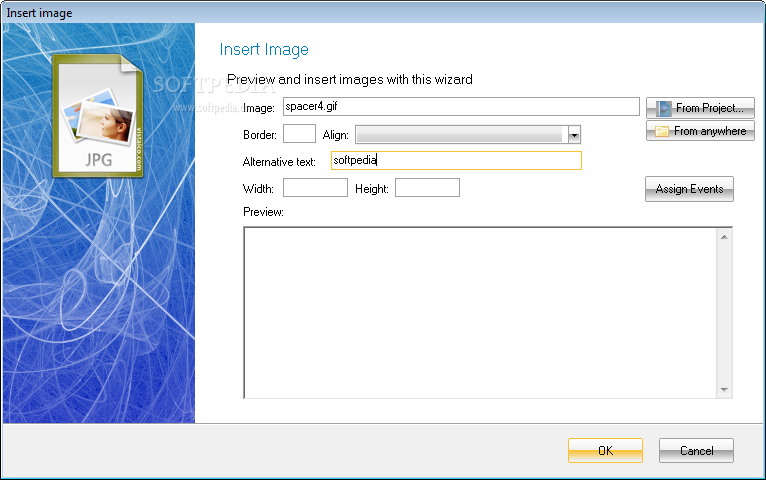Click the Border input box
766x480 pixels.
pyautogui.click(x=299, y=134)
